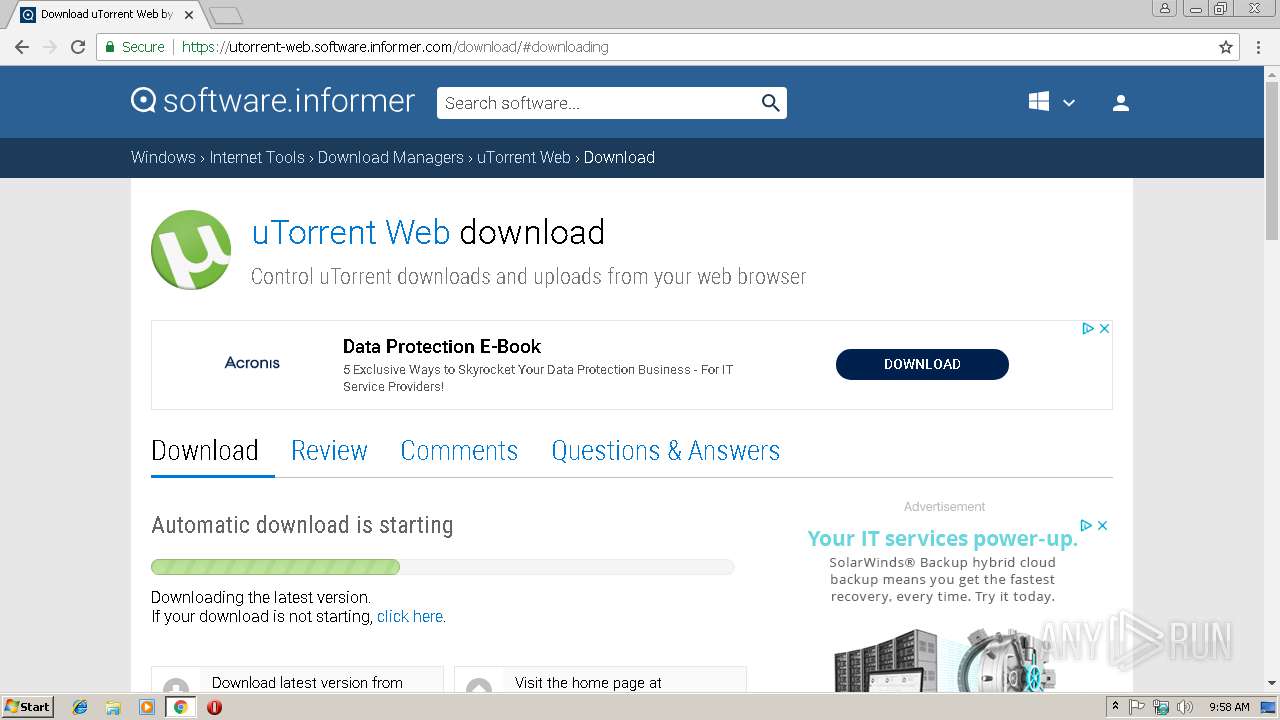
Task: Click the taskbar clock showing 9:58 AM
Action: 1229,707
